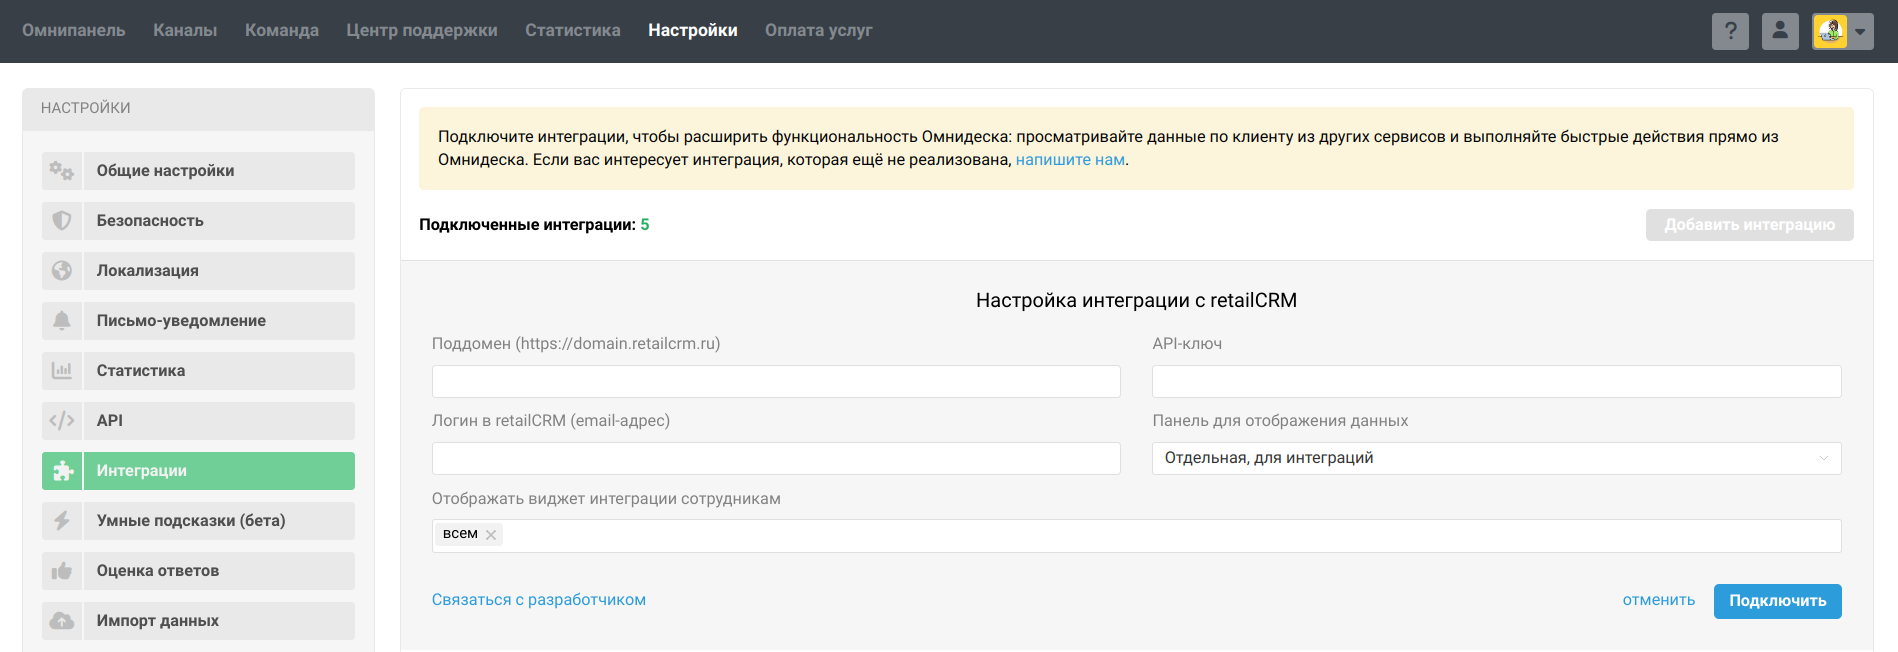Click the Добавить интеграцию button

(x=1749, y=225)
